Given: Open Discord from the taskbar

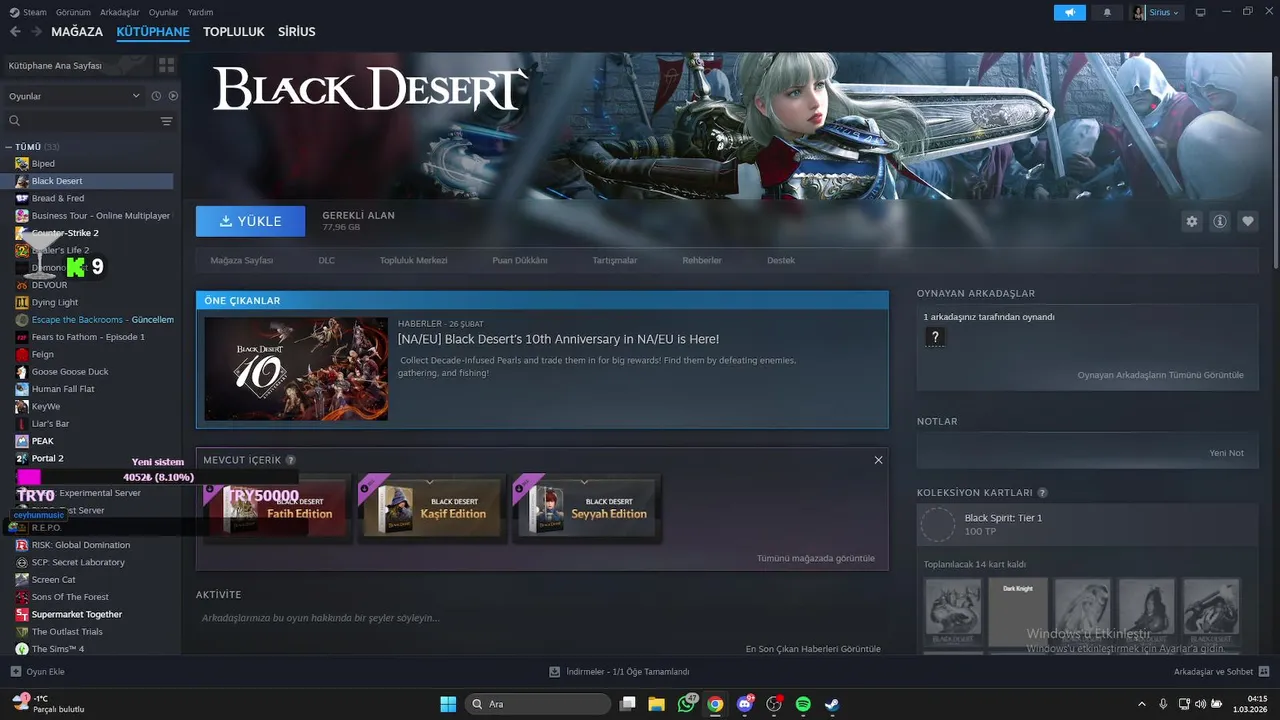Looking at the screenshot, I should (744, 704).
